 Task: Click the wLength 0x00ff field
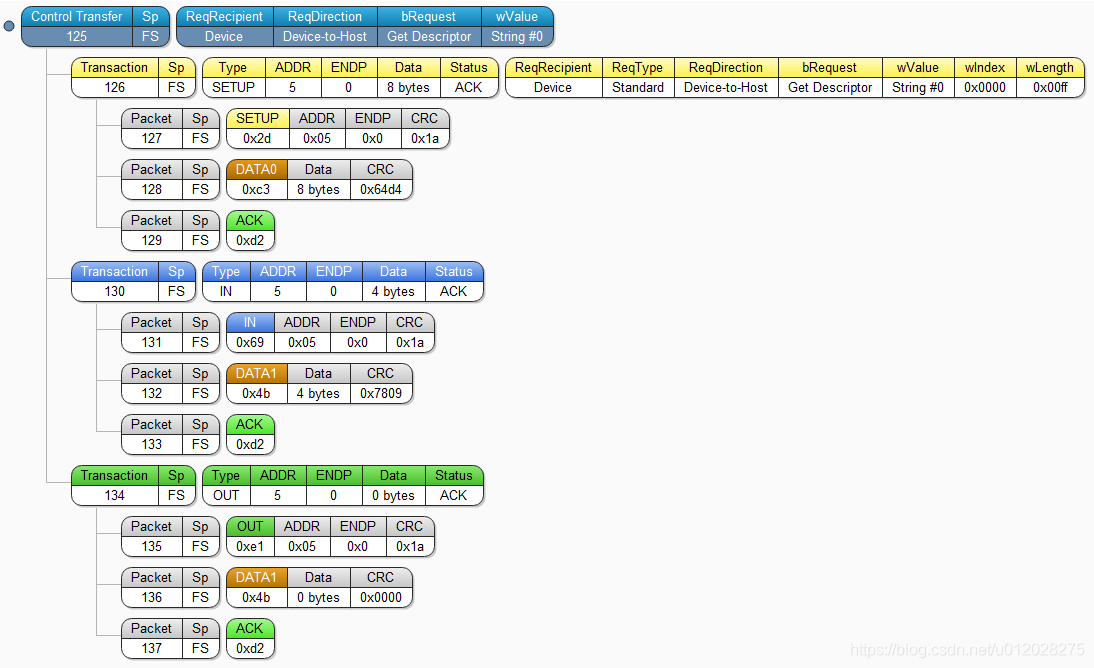pos(1050,77)
